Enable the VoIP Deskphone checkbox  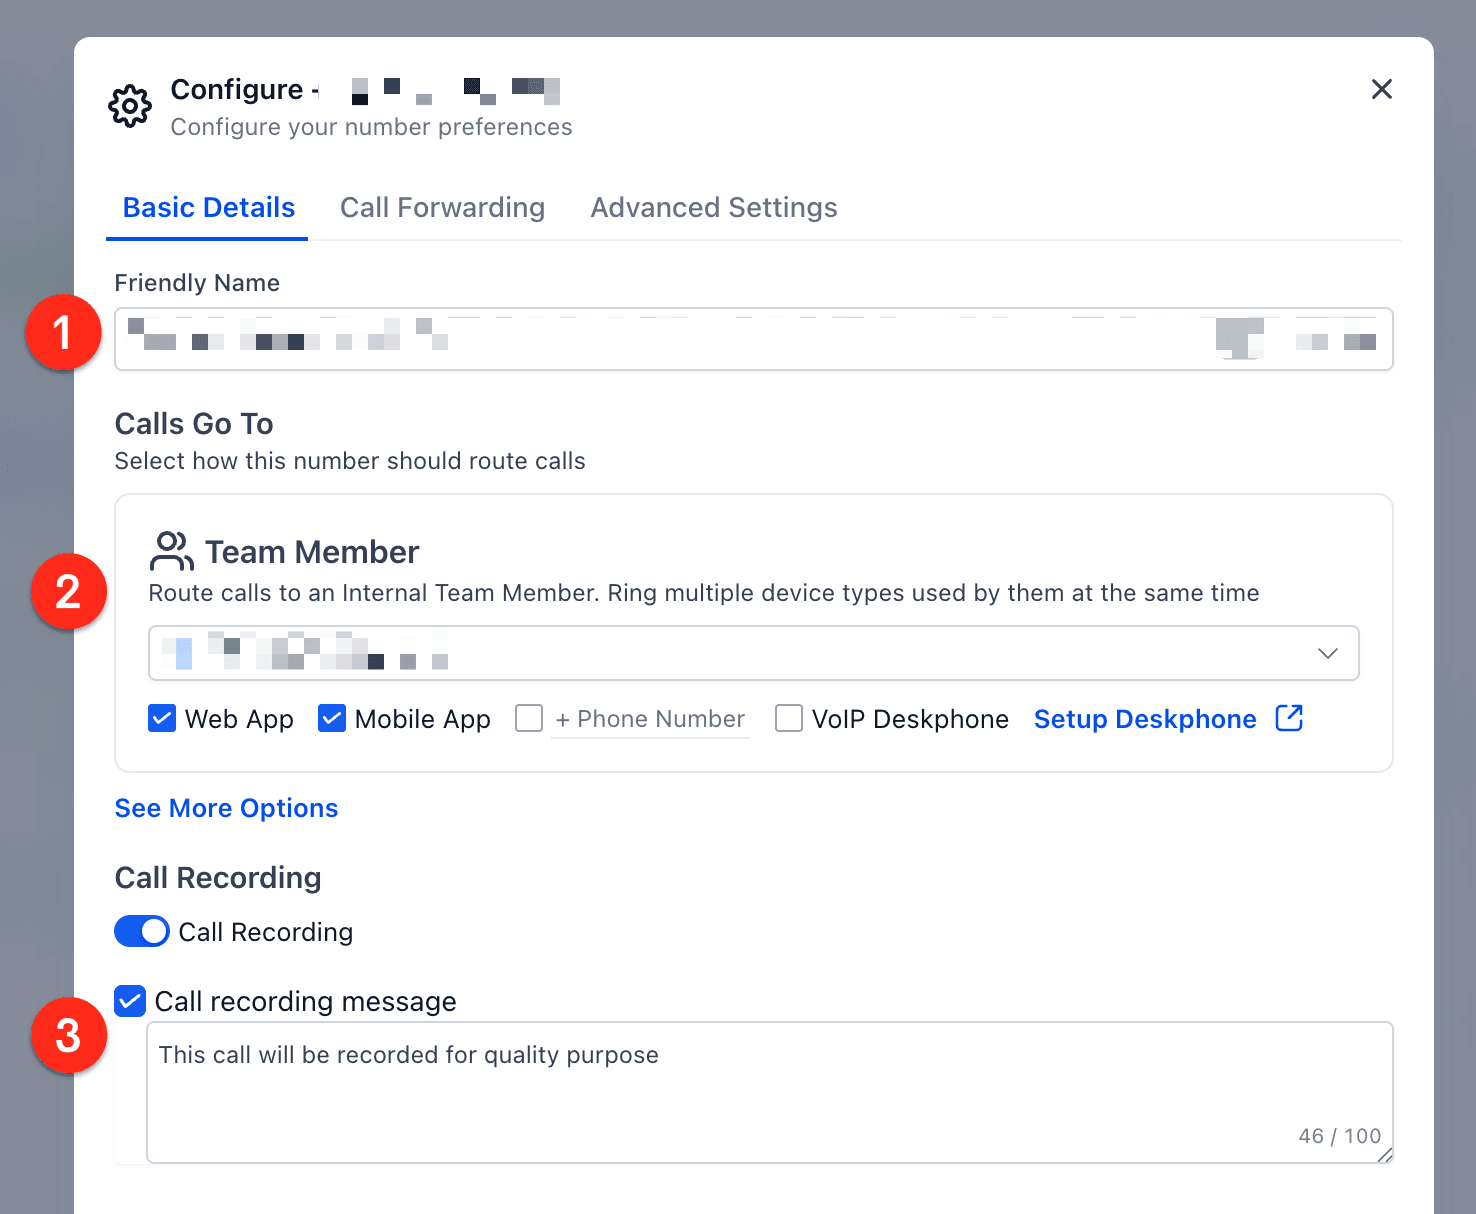coord(789,718)
